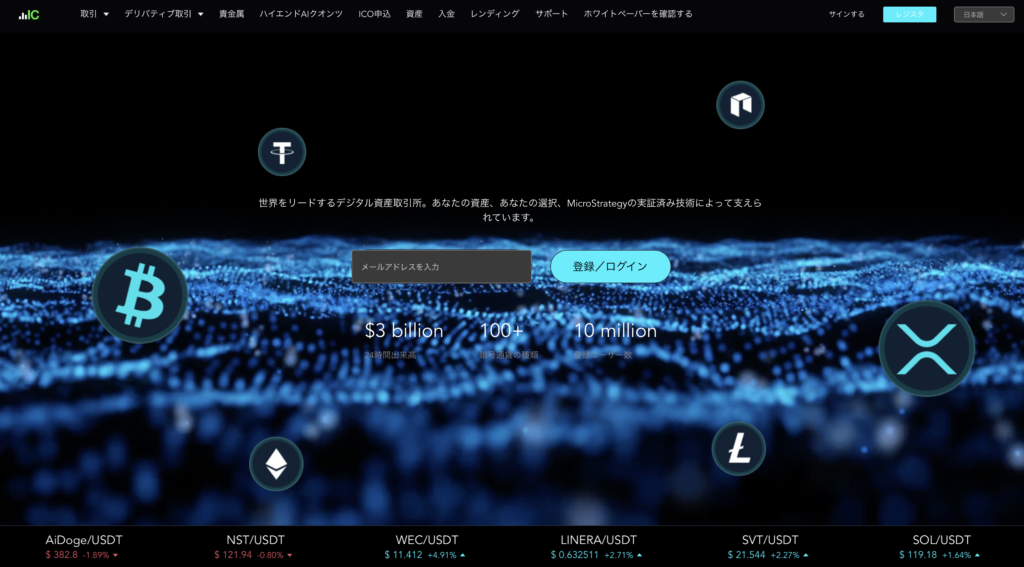Click the 10 million statistic

[x=615, y=331]
